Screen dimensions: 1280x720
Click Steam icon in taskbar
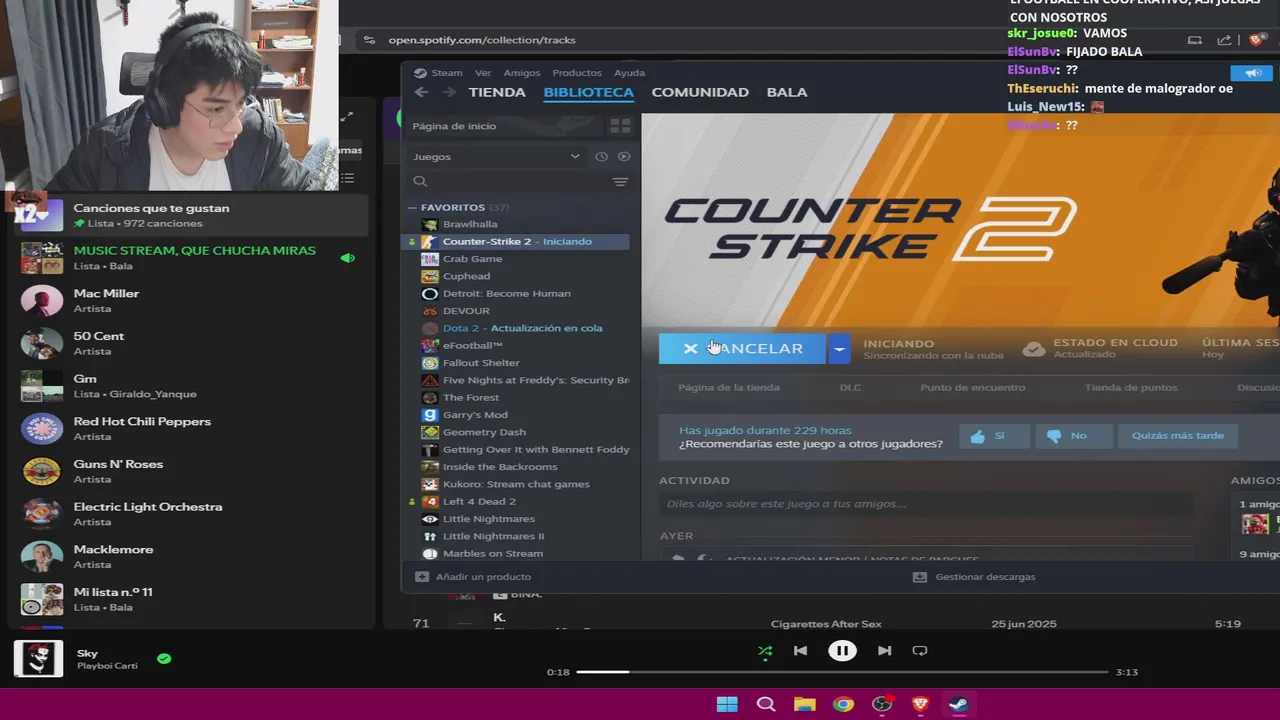click(958, 704)
